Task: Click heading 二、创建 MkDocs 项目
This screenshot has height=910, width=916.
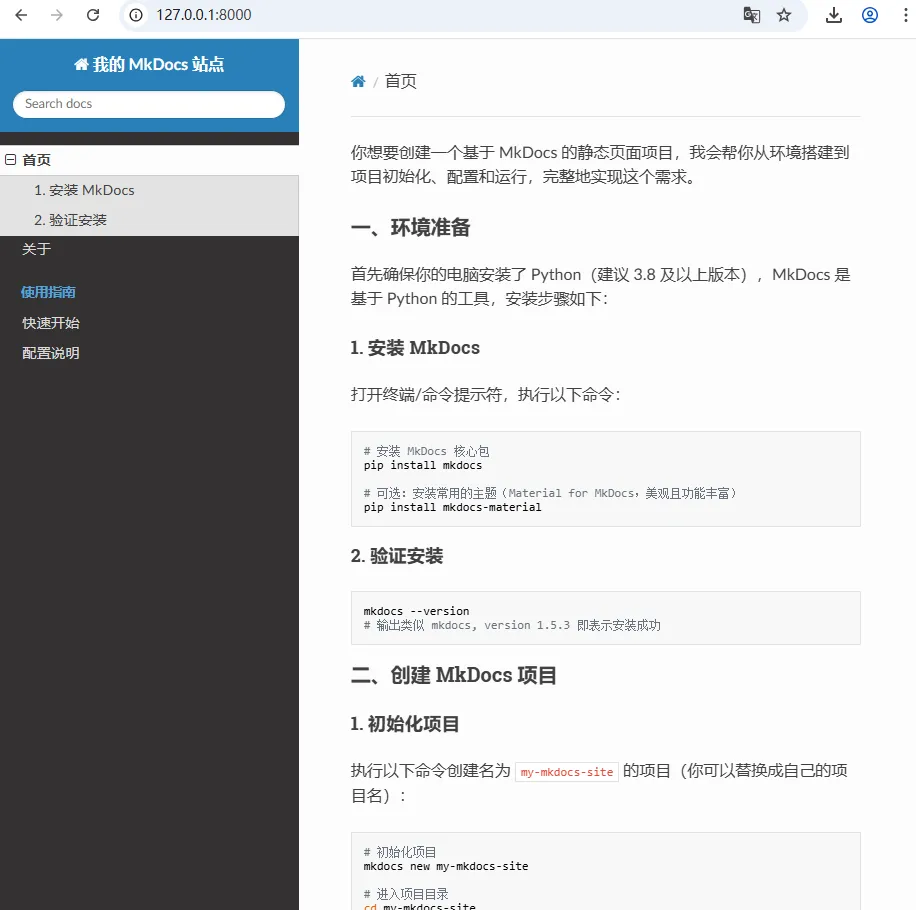Action: pos(453,675)
